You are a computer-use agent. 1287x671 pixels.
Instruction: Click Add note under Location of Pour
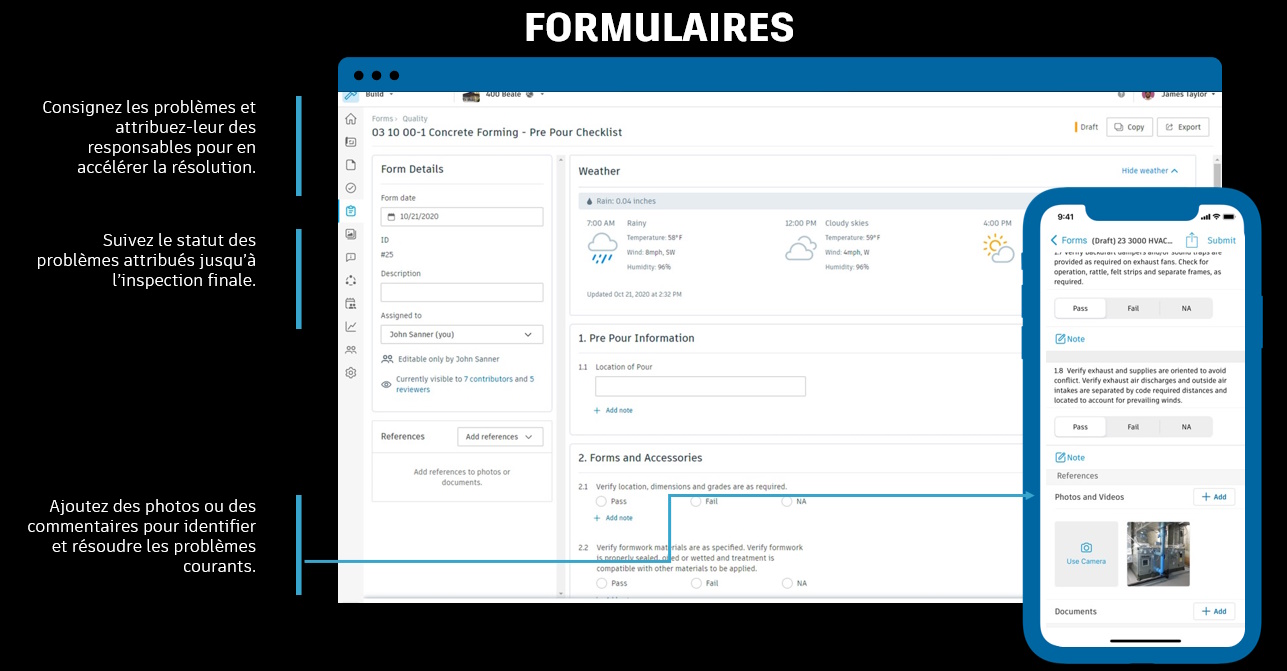tap(613, 411)
